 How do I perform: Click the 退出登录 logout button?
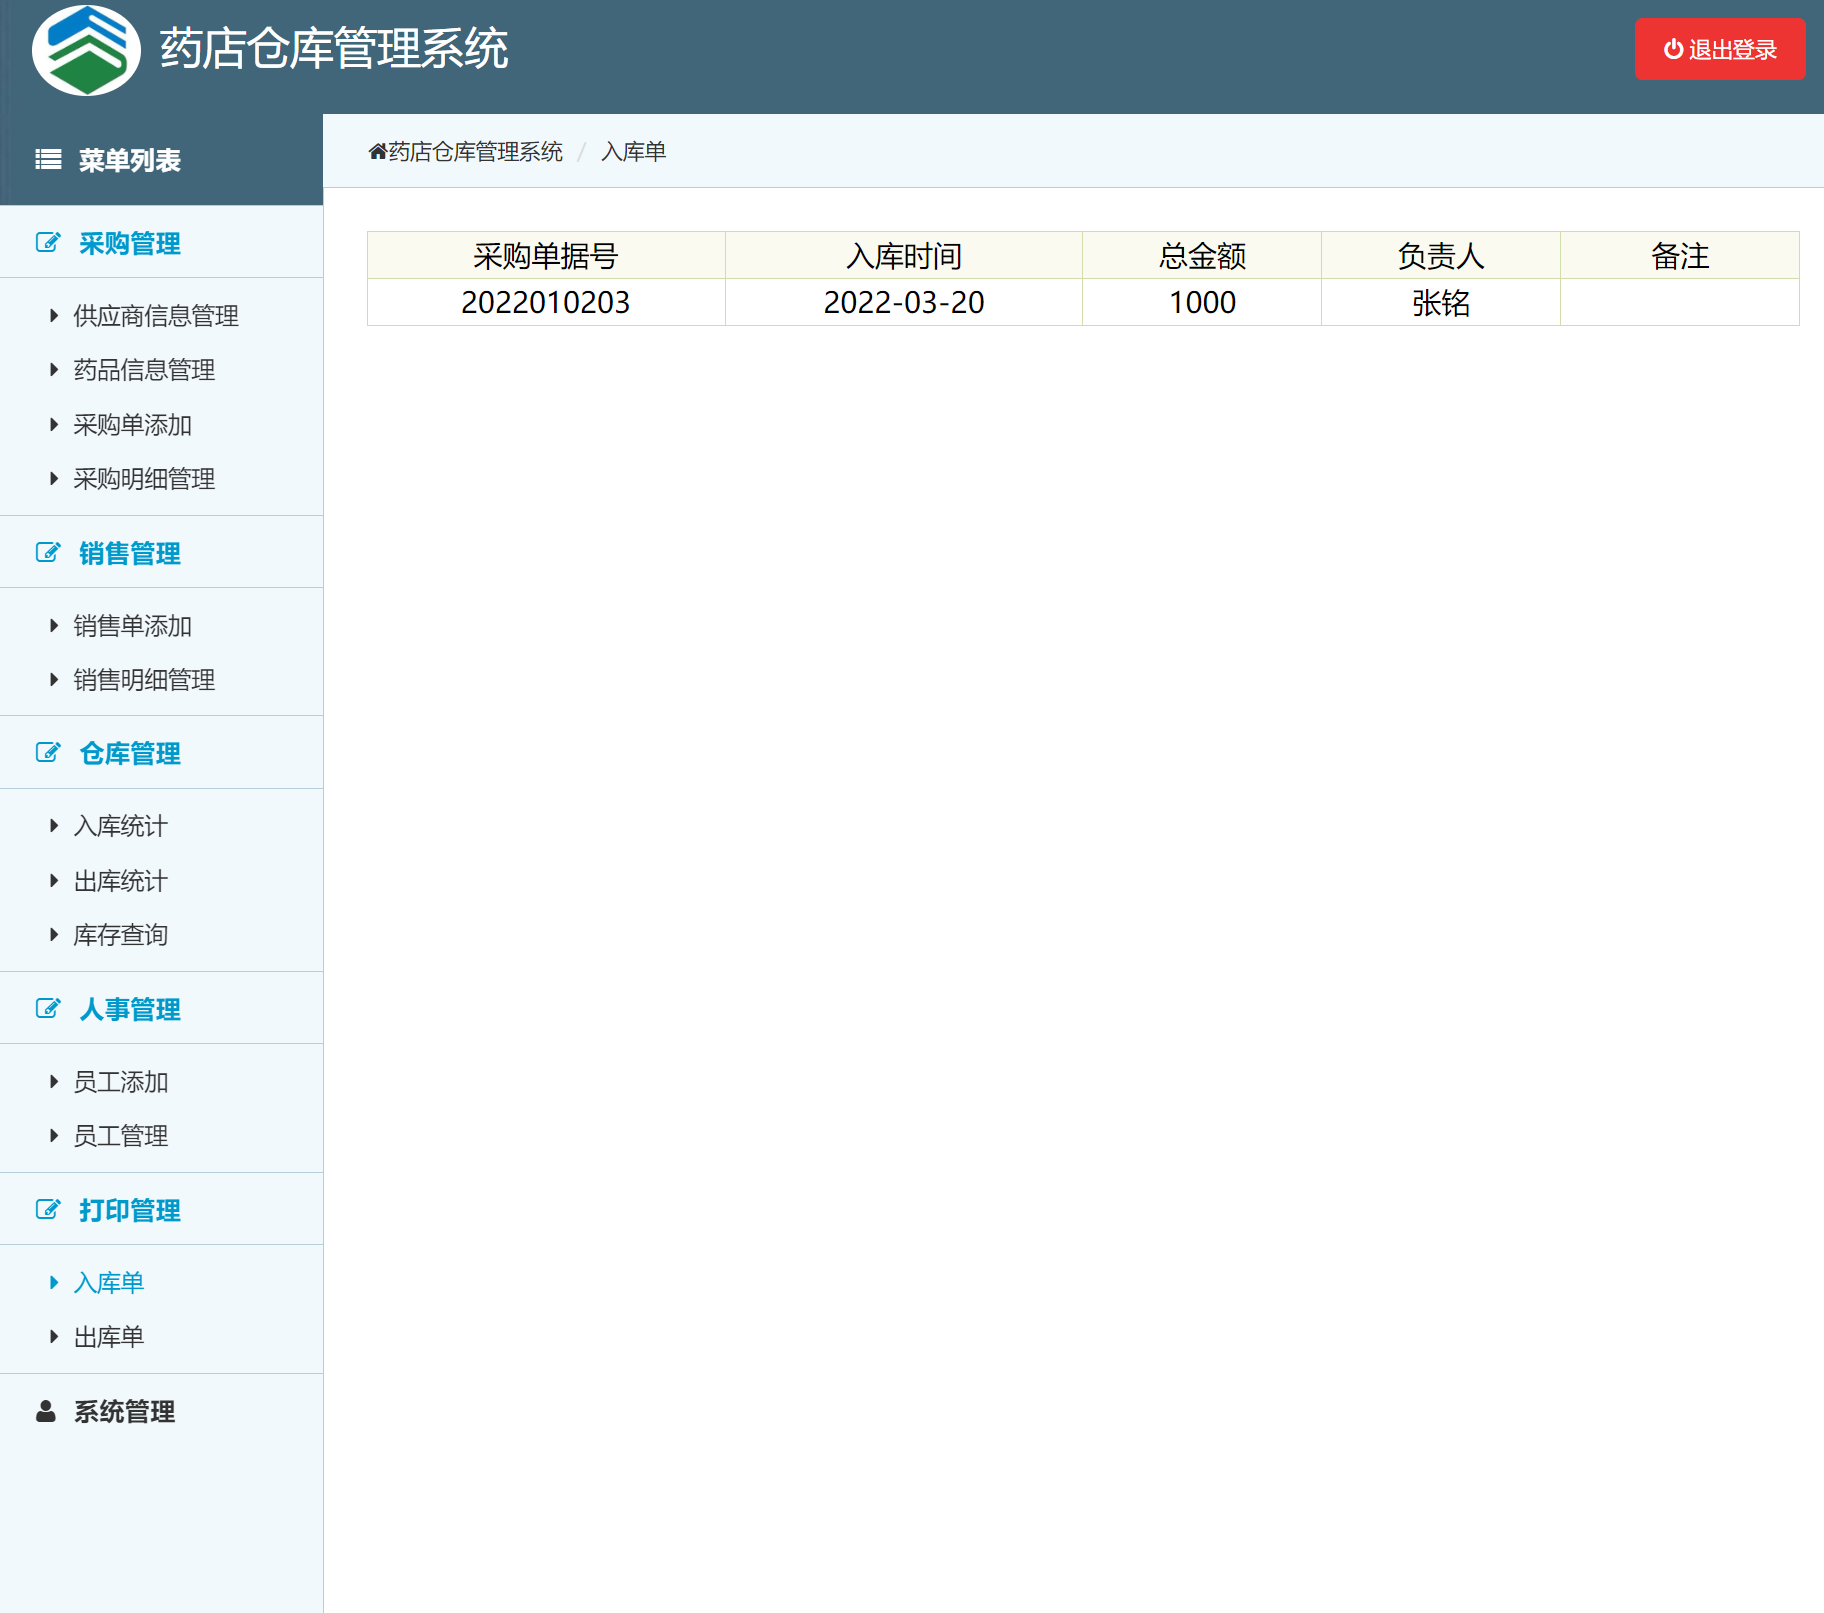coord(1719,48)
